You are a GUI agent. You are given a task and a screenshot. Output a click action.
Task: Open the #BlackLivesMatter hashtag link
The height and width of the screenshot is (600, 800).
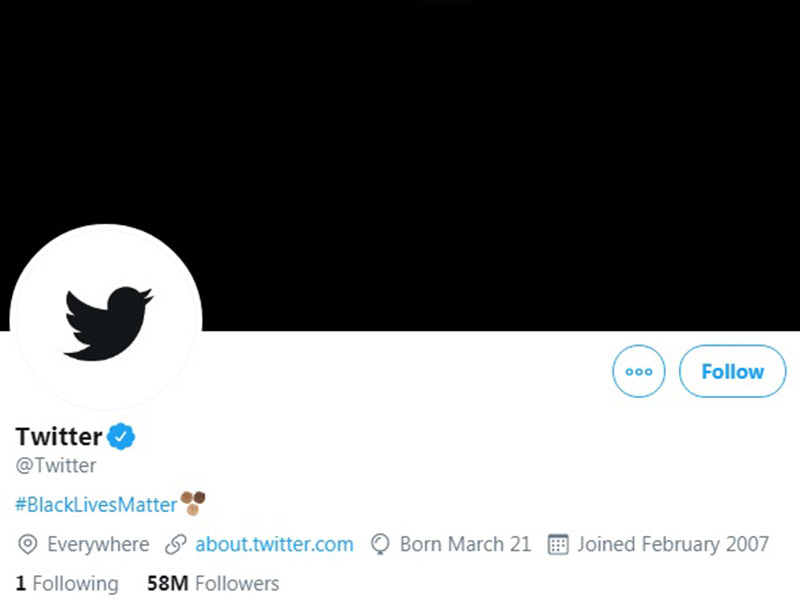pyautogui.click(x=96, y=505)
